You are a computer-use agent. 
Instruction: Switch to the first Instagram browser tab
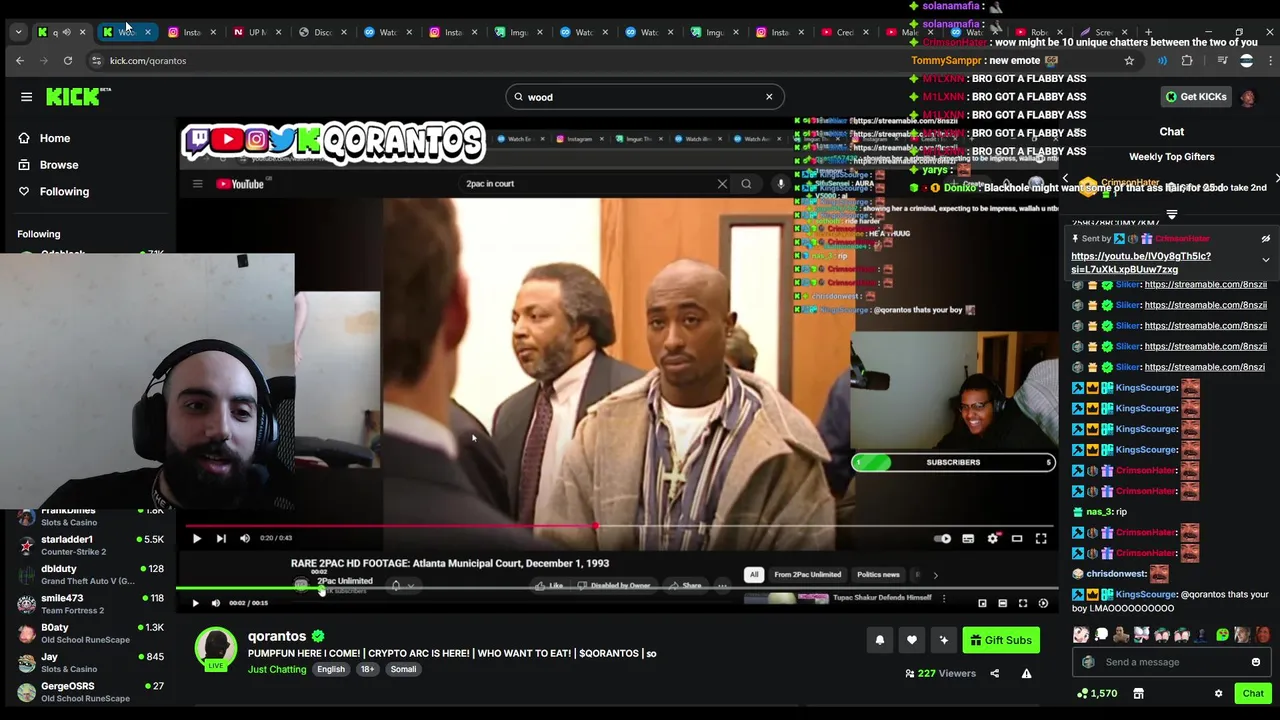pyautogui.click(x=192, y=32)
